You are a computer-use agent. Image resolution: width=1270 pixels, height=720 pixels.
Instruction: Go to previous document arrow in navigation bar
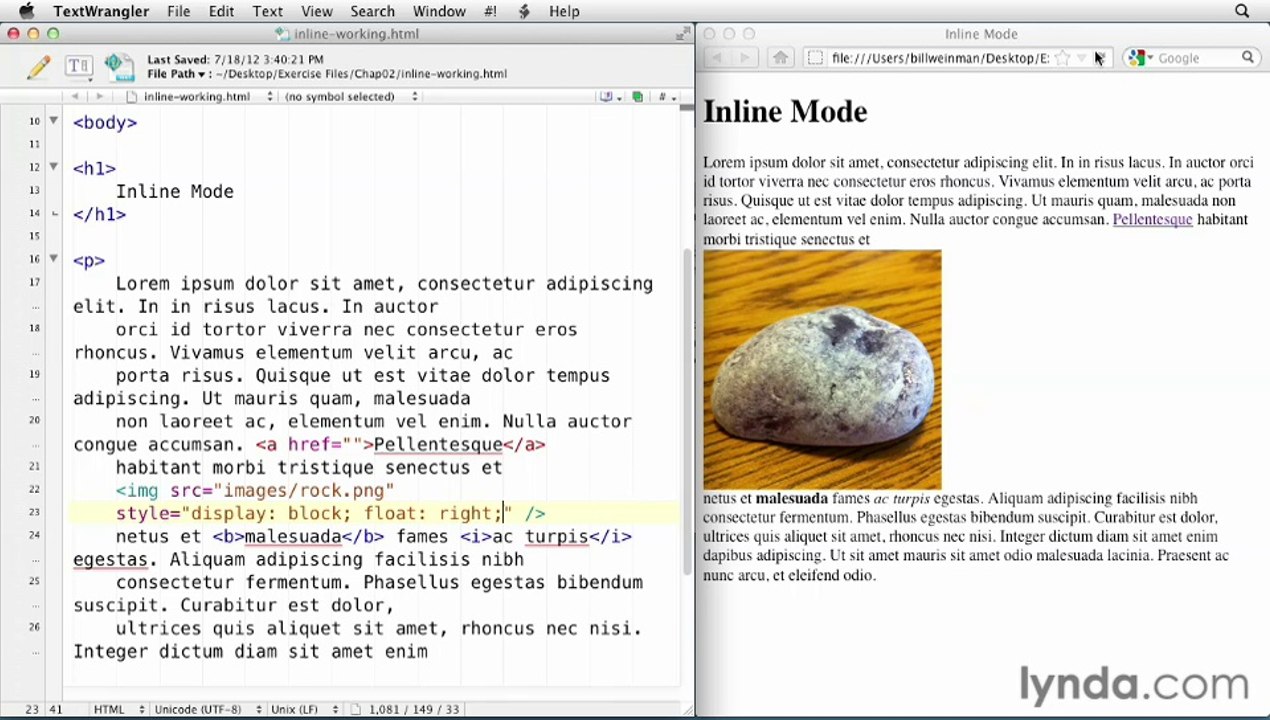tap(75, 97)
